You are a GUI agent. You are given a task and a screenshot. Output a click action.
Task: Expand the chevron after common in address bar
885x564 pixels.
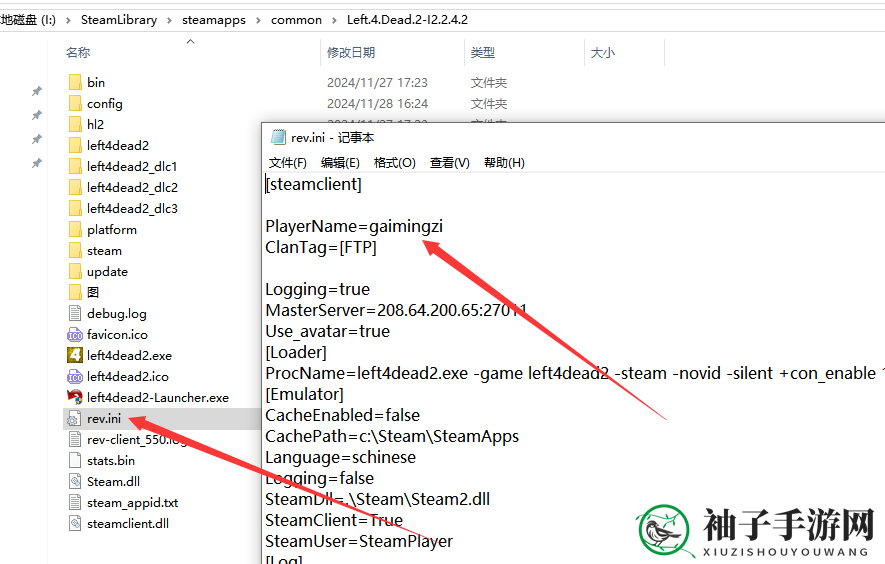pyautogui.click(x=334, y=20)
